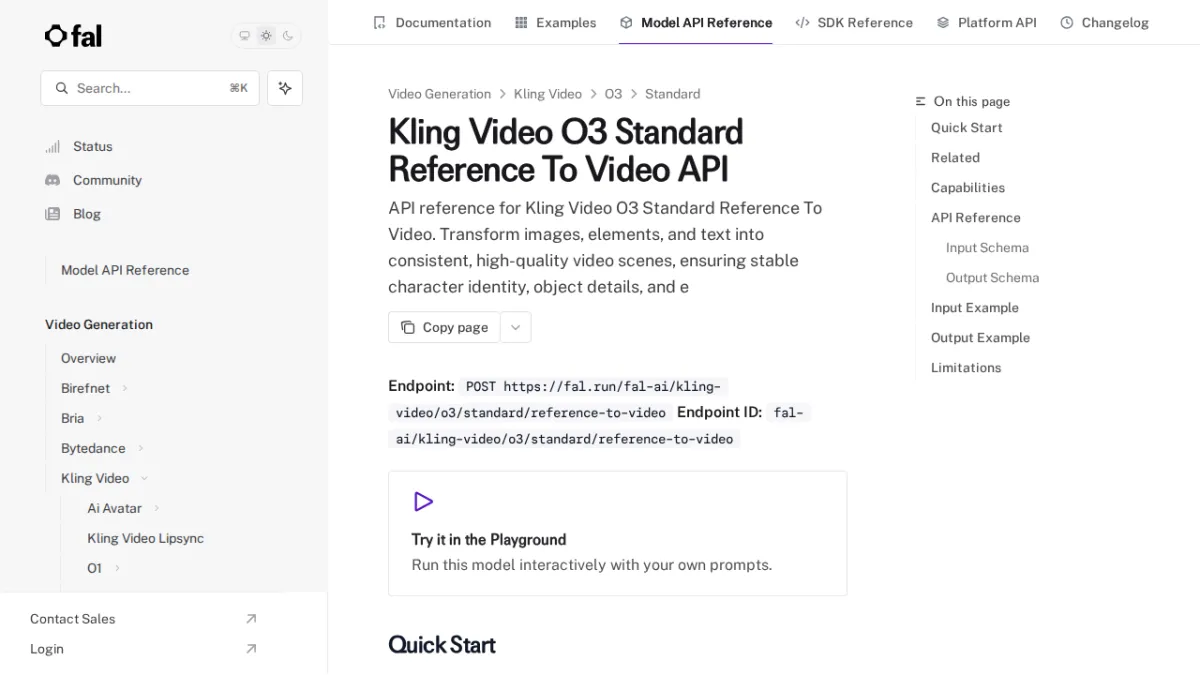Jump to Output Schema section
Image resolution: width=1200 pixels, height=675 pixels.
[x=992, y=278]
